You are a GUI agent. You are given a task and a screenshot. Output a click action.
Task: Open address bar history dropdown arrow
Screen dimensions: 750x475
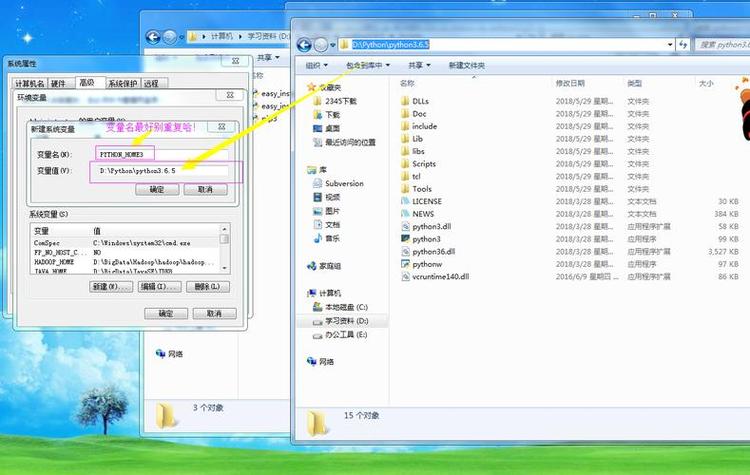(x=670, y=44)
